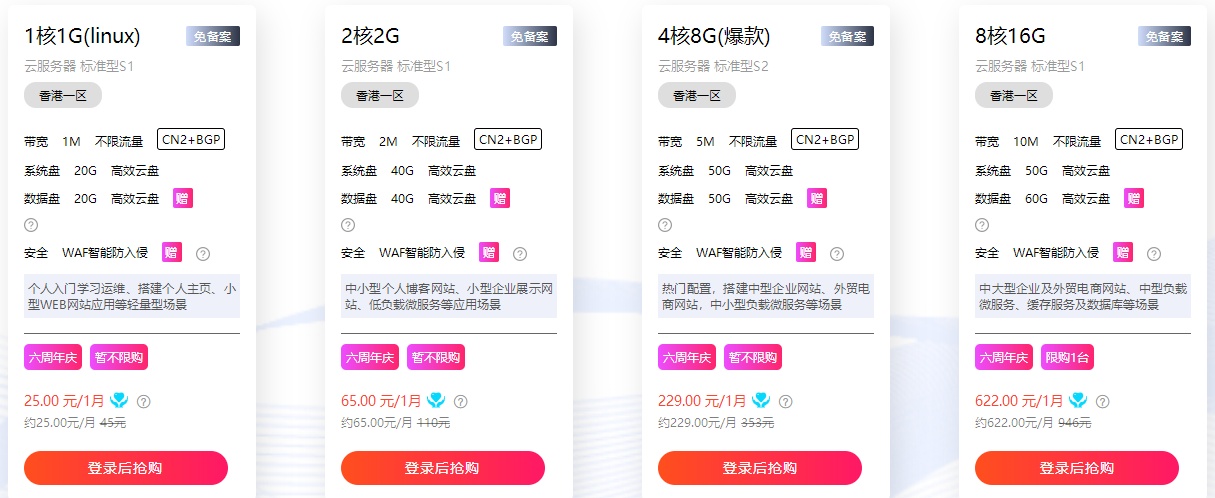Click the blue icon beside the 622.00元 price
This screenshot has height=498, width=1215.
[1077, 400]
